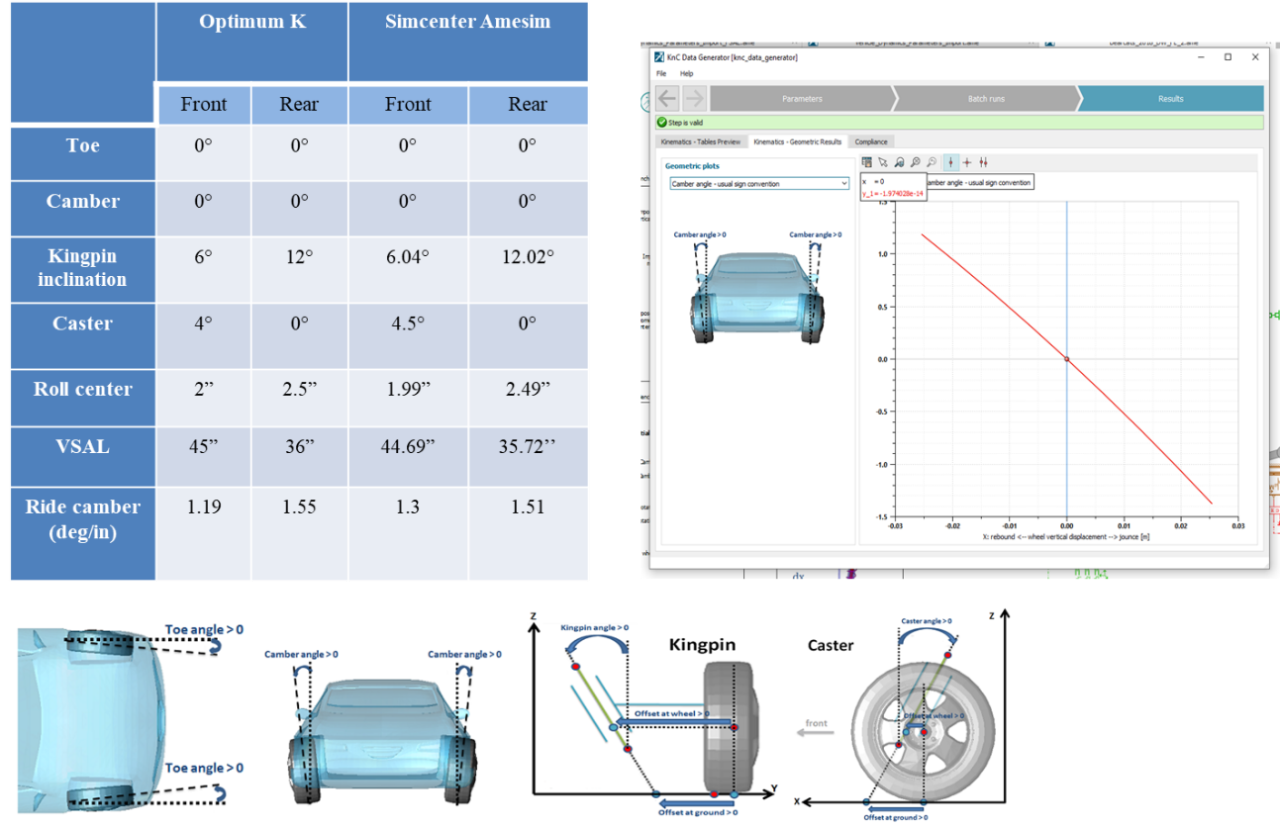Click the origin point marker on red curve
The image size is (1280, 827).
pos(1067,359)
